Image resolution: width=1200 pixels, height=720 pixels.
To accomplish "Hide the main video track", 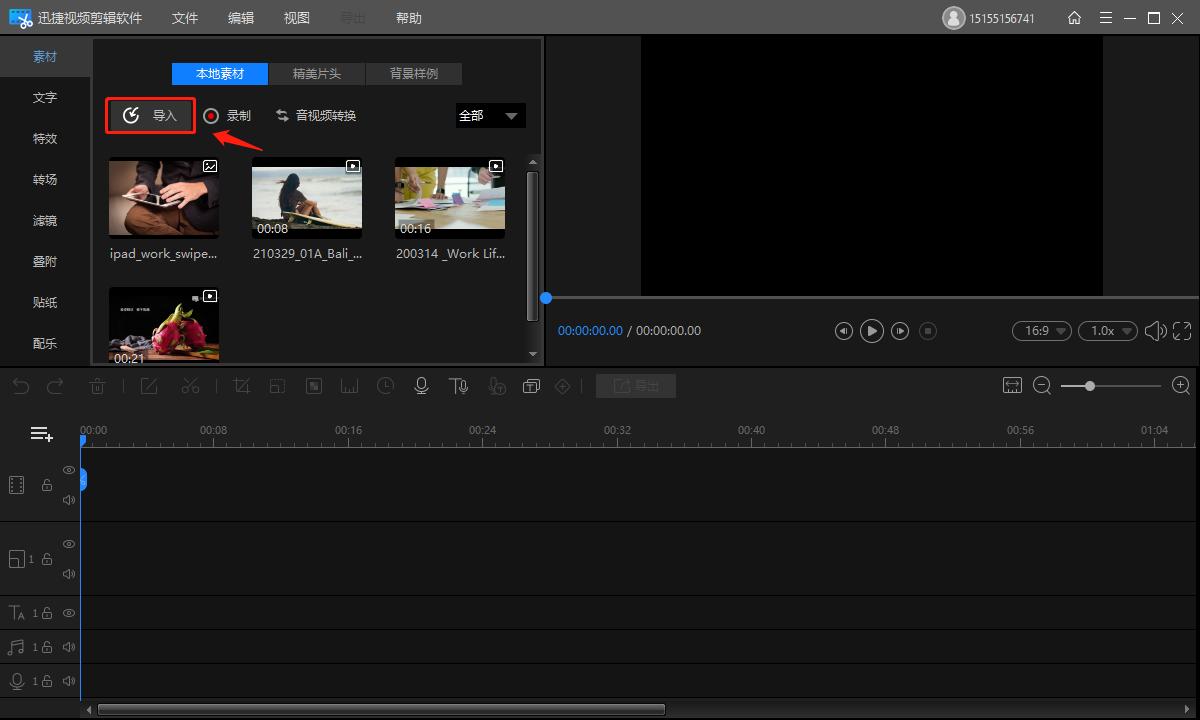I will tap(69, 470).
